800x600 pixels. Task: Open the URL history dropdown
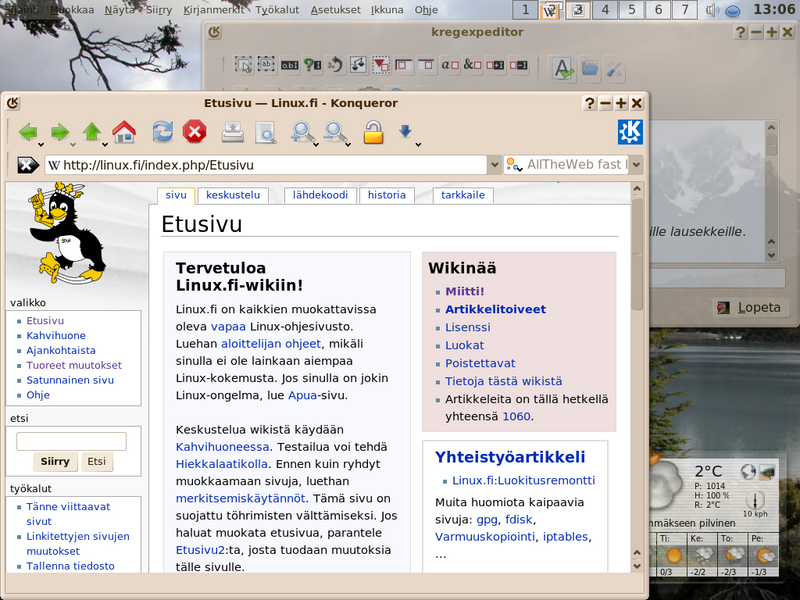tap(494, 164)
